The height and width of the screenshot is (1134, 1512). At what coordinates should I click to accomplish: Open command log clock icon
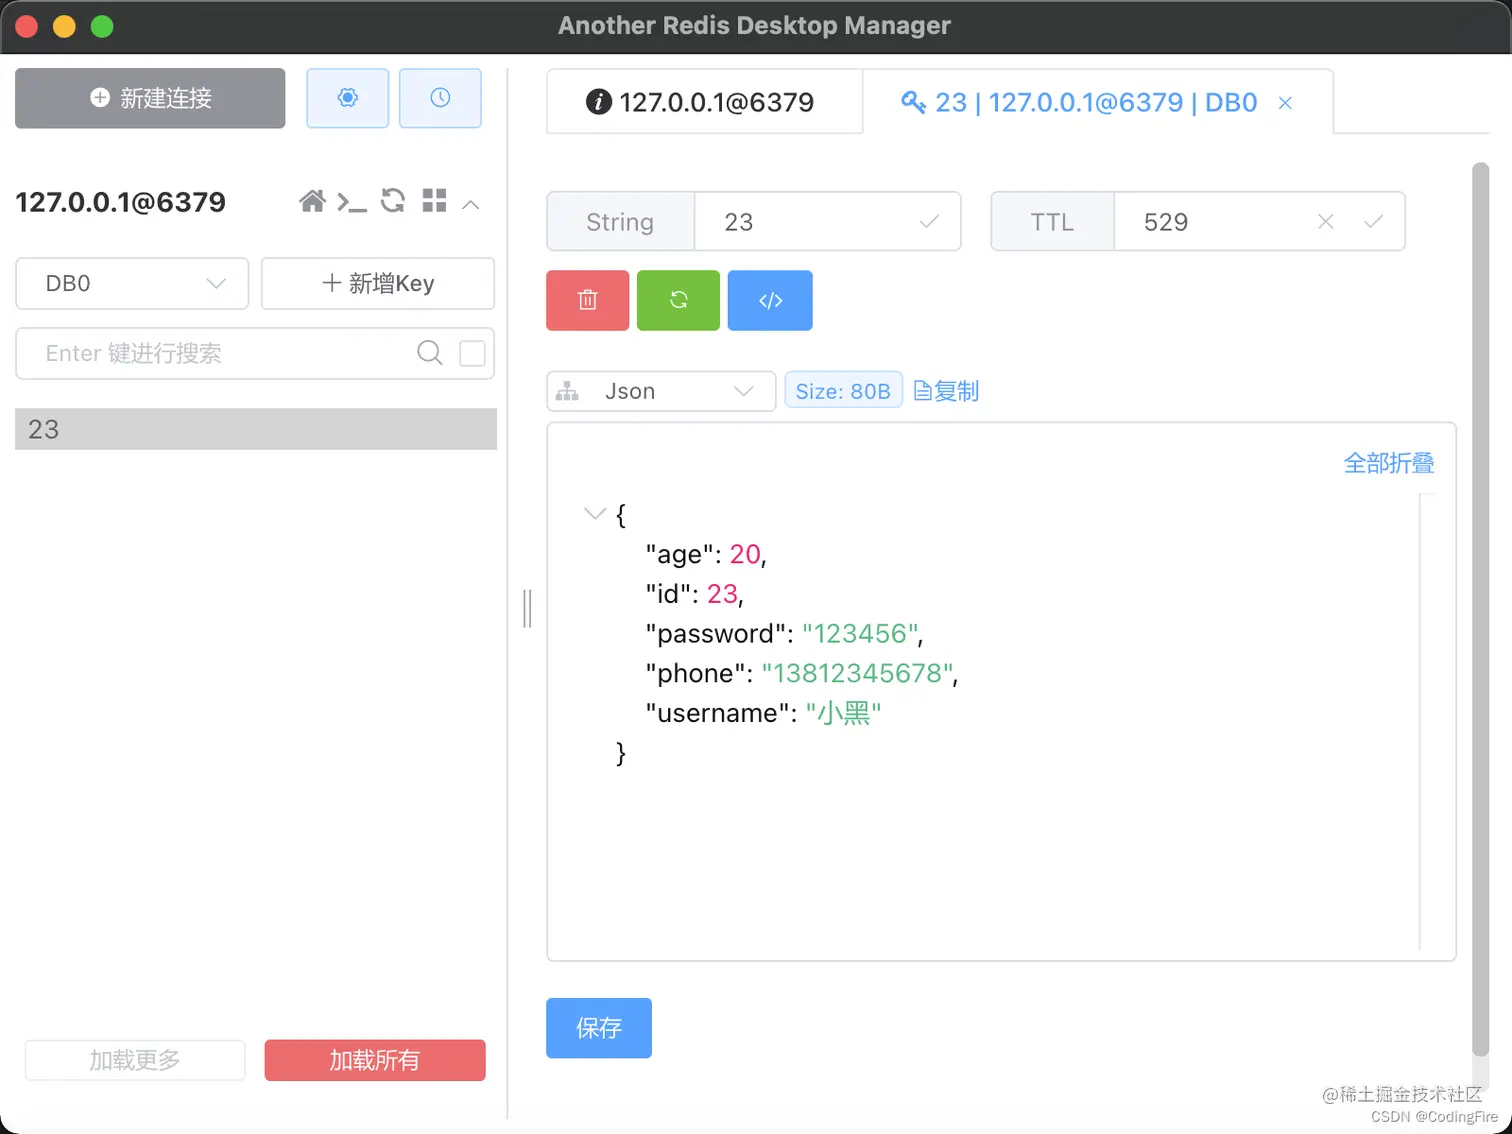coord(440,98)
